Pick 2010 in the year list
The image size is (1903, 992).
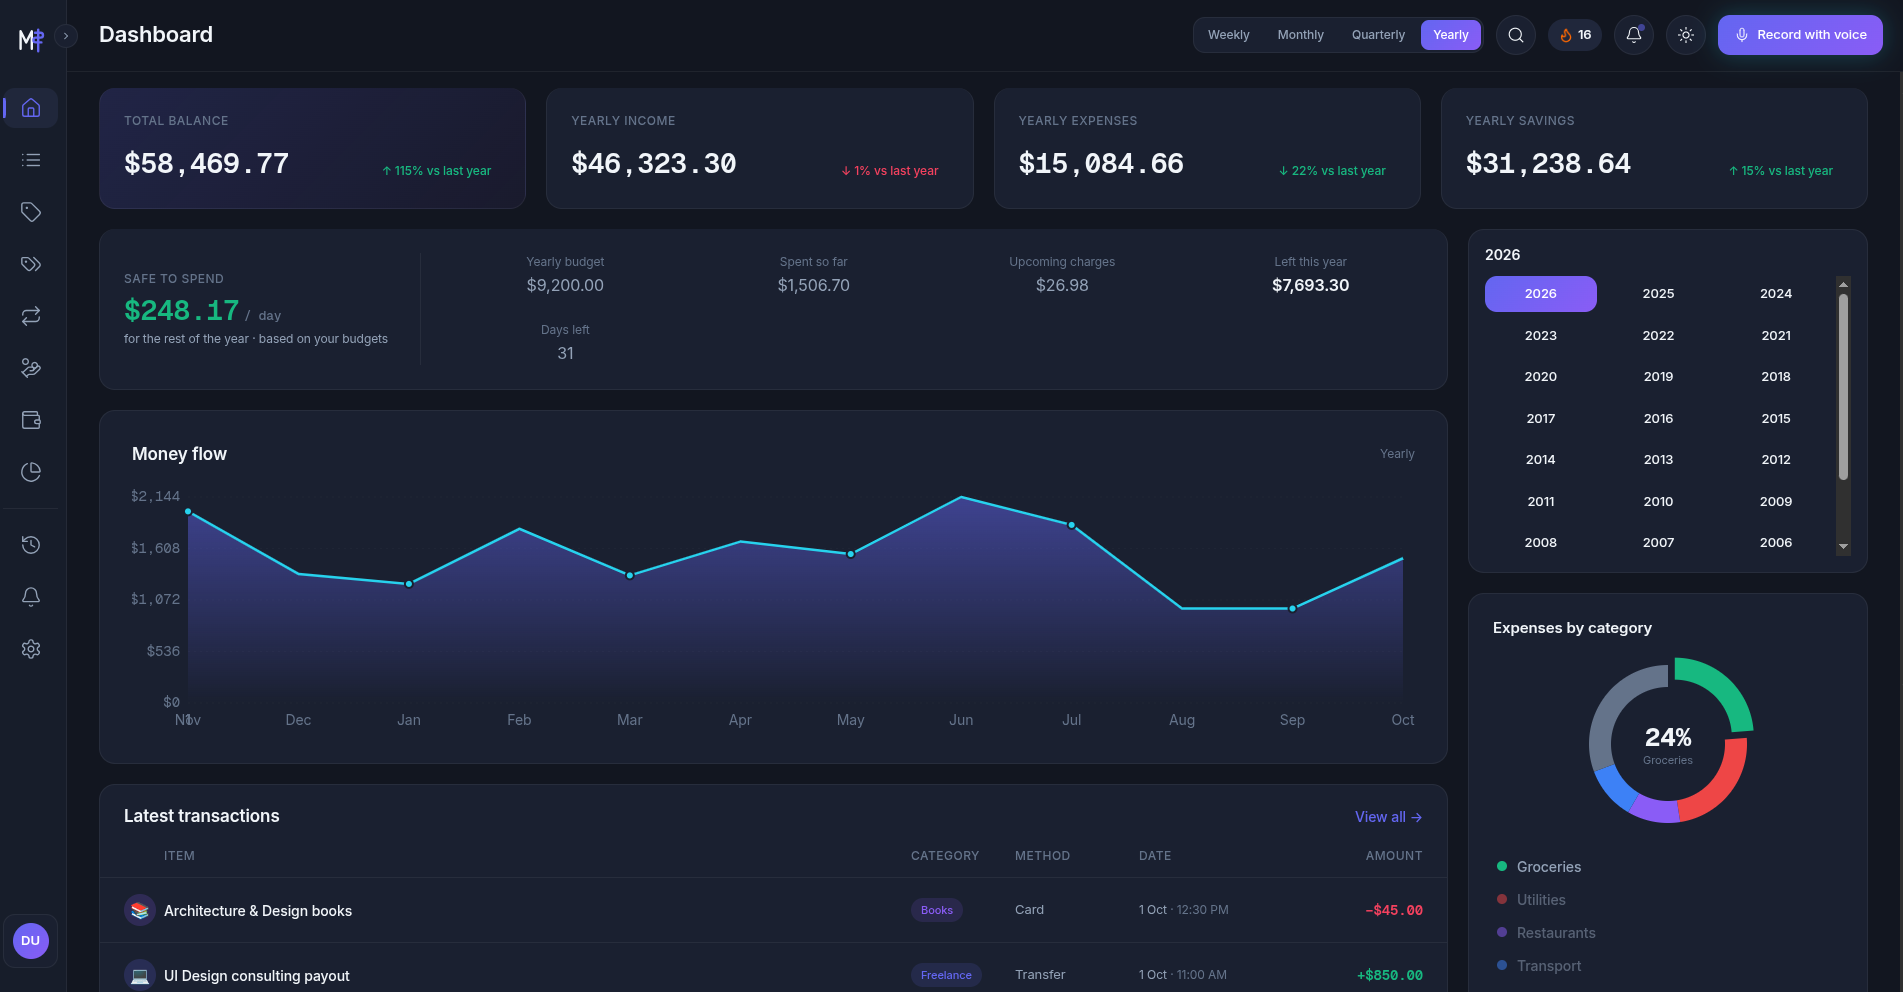(1658, 502)
